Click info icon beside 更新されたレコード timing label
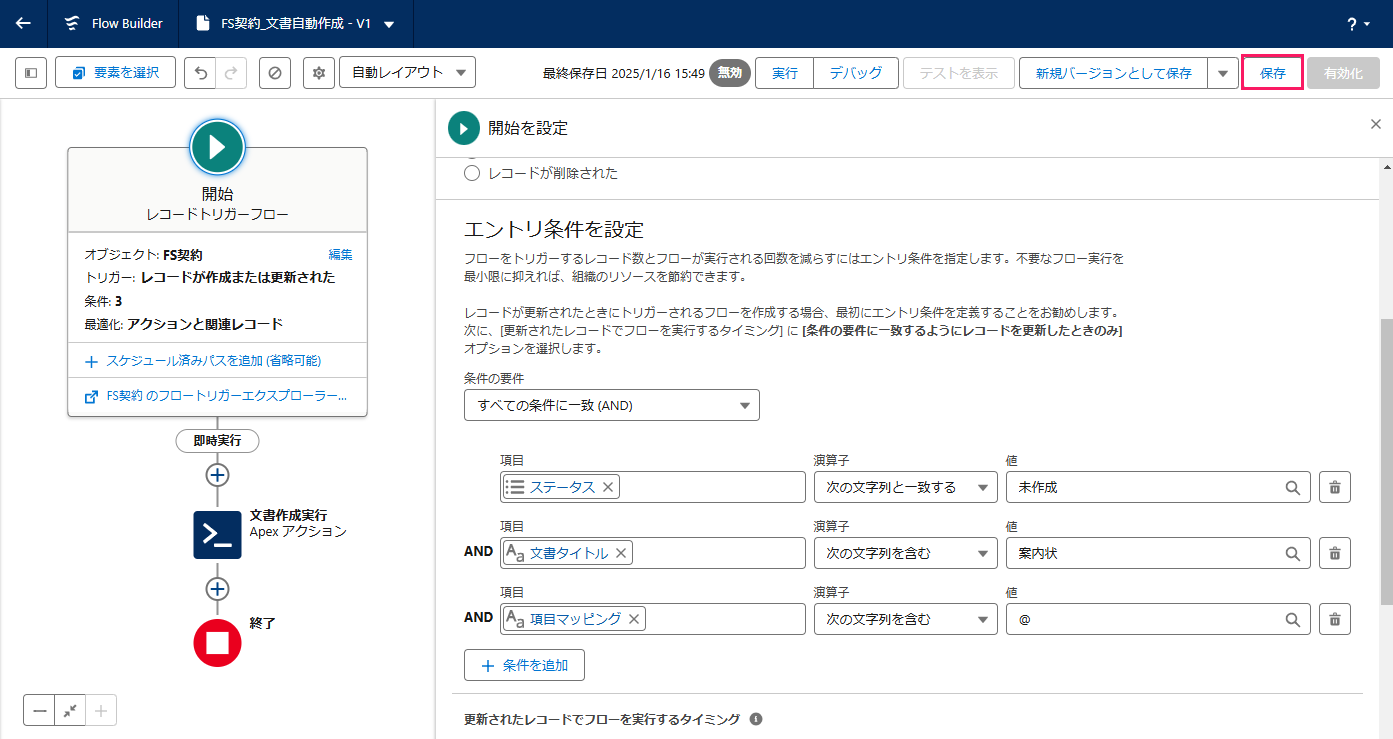The image size is (1393, 739). 756,719
